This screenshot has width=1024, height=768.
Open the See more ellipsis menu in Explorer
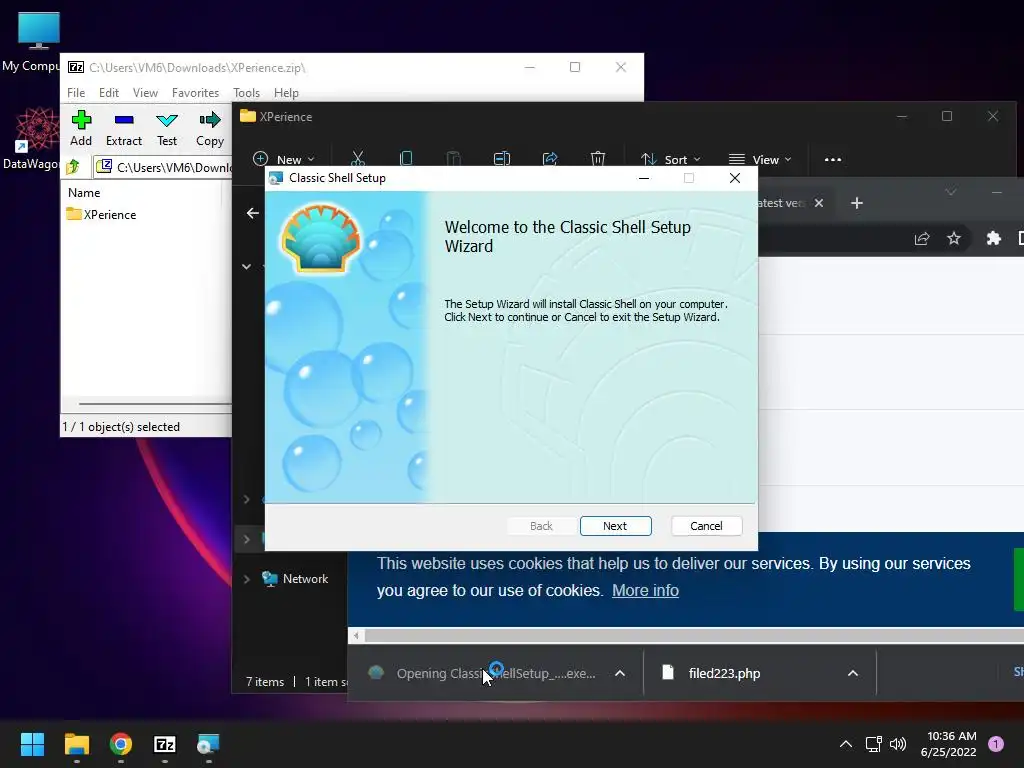833,159
